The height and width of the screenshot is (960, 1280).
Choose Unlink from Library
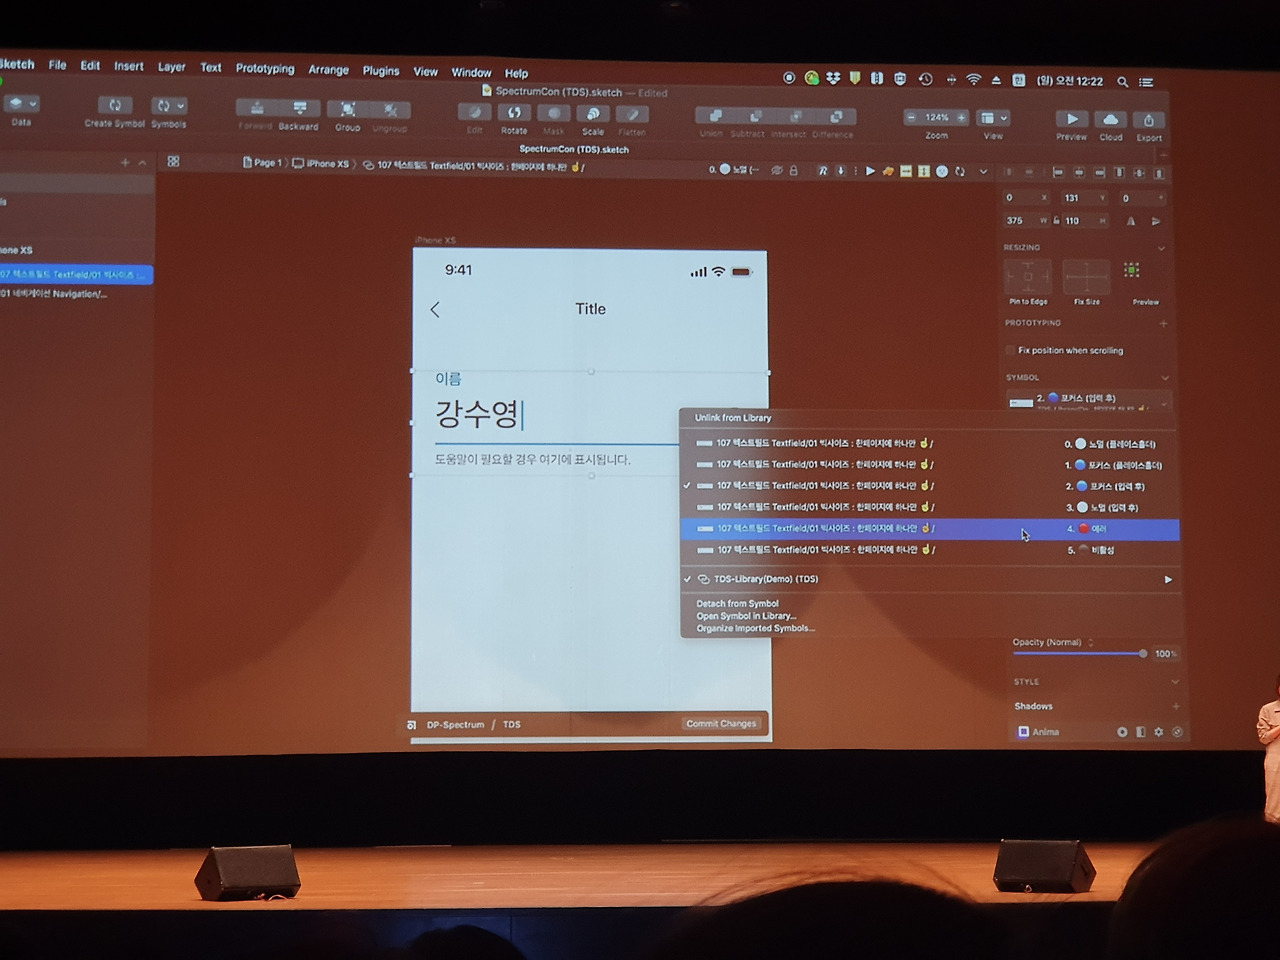pos(733,418)
